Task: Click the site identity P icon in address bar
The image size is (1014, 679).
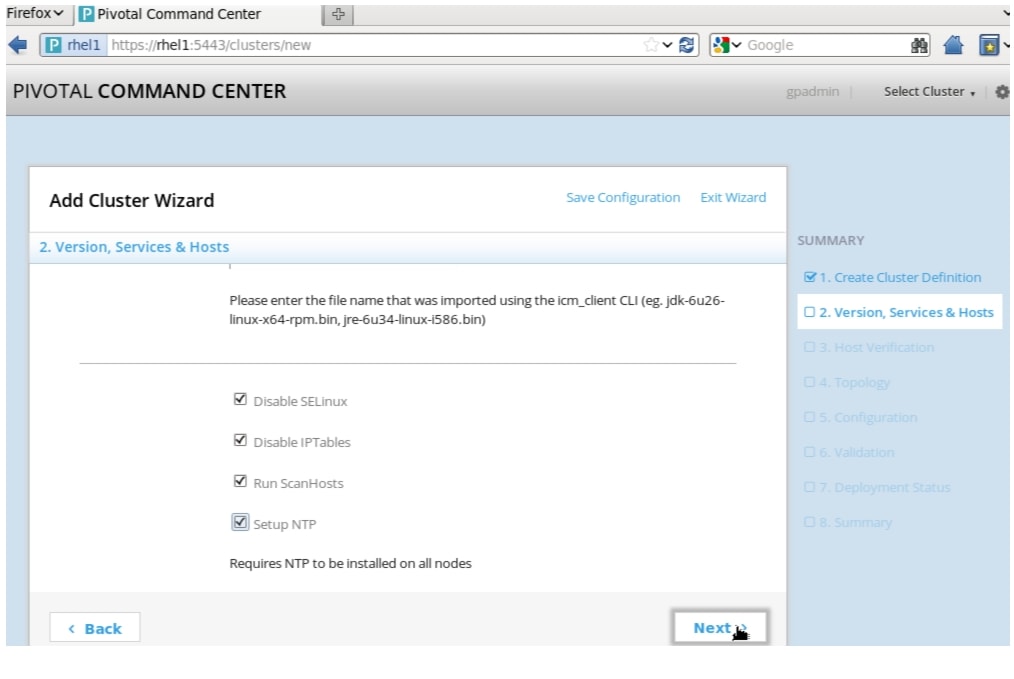Action: point(54,45)
